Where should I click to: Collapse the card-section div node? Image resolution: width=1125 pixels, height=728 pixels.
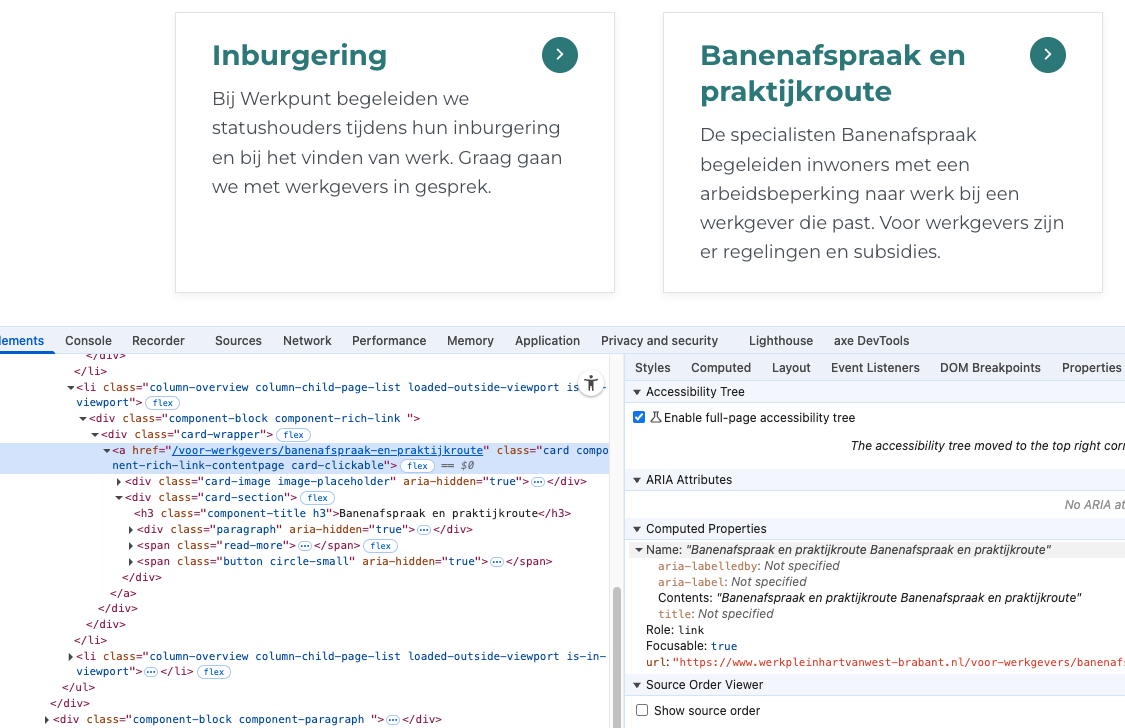[x=119, y=498]
